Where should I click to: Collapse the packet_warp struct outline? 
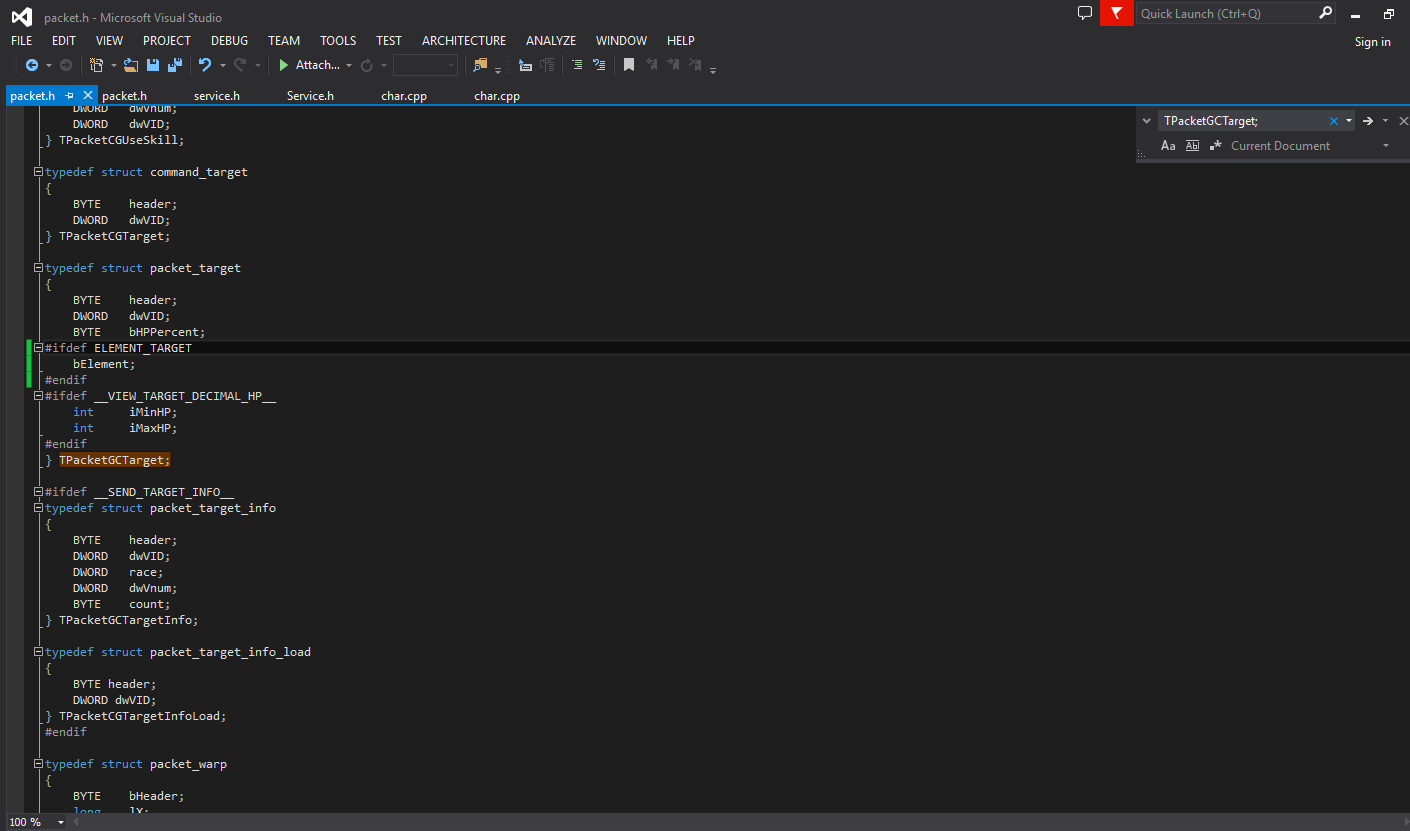tap(38, 764)
